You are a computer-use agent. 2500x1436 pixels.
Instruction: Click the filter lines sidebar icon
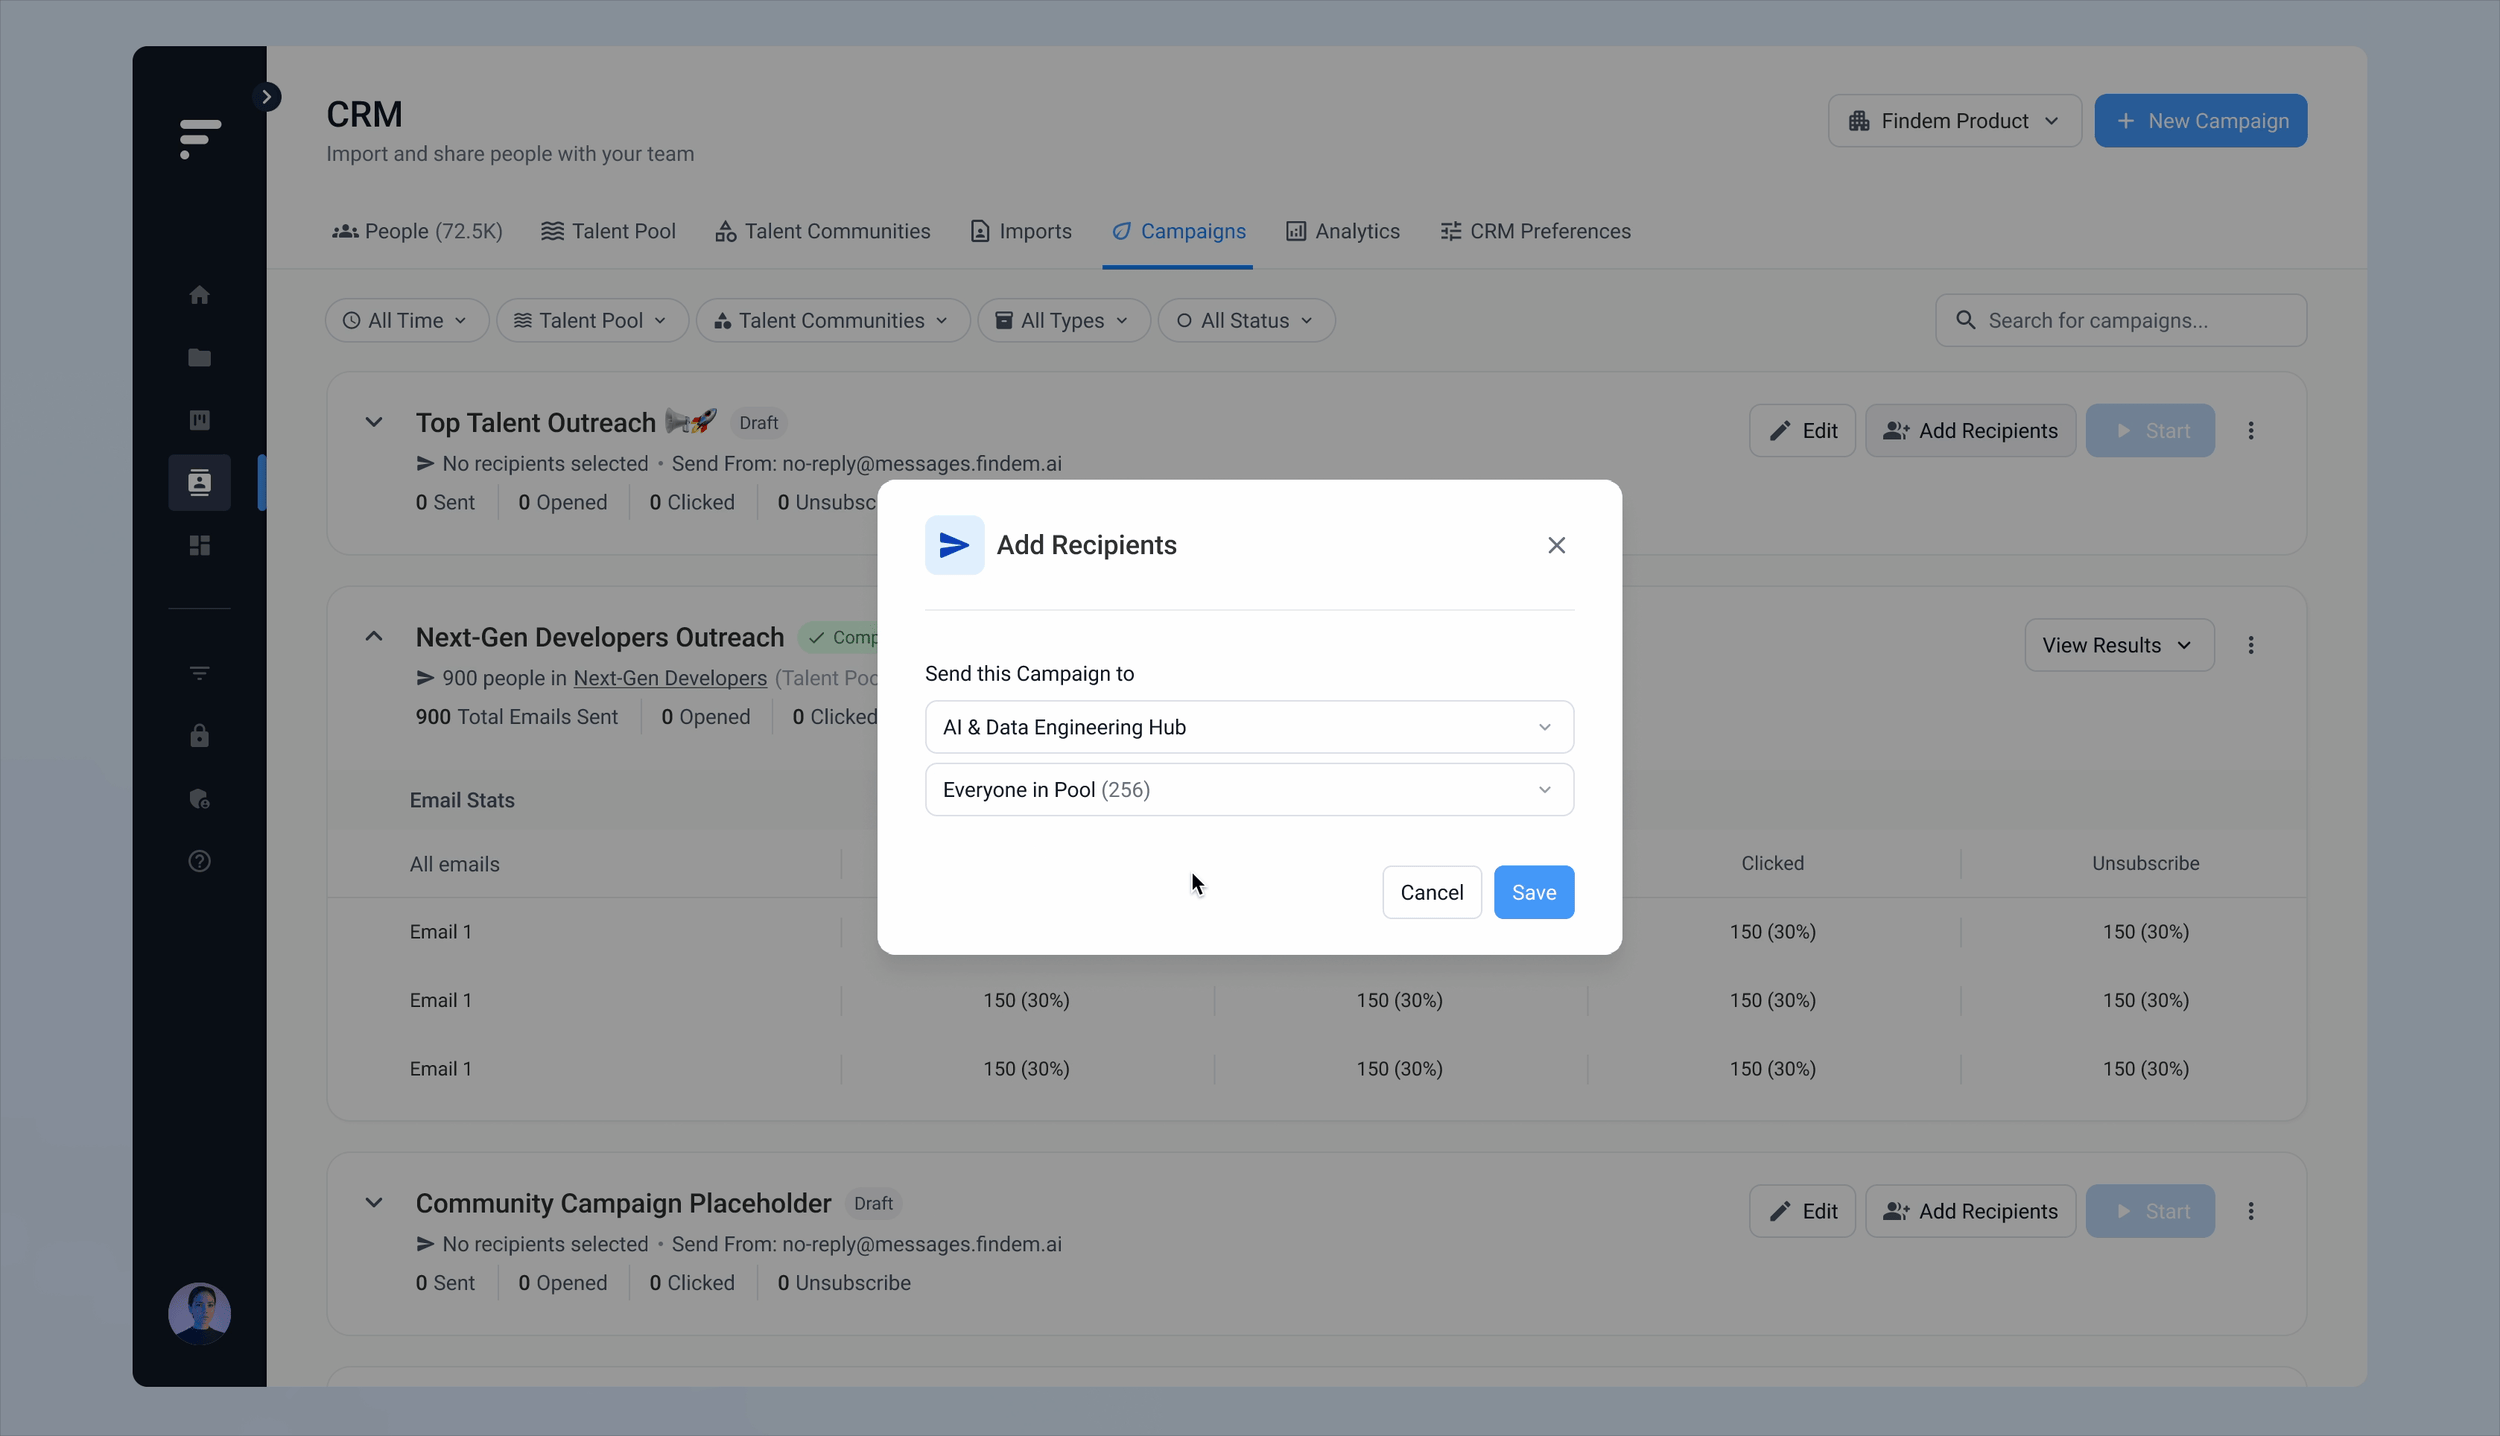coord(199,673)
